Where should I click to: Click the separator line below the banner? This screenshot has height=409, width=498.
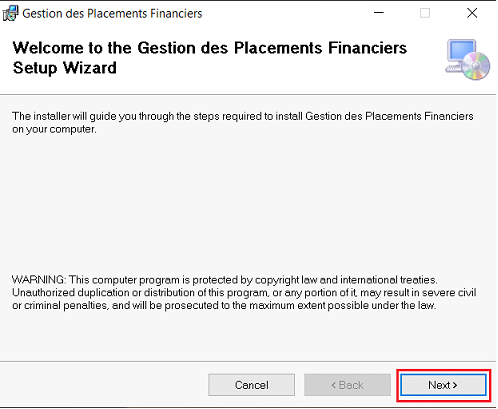pyautogui.click(x=248, y=95)
